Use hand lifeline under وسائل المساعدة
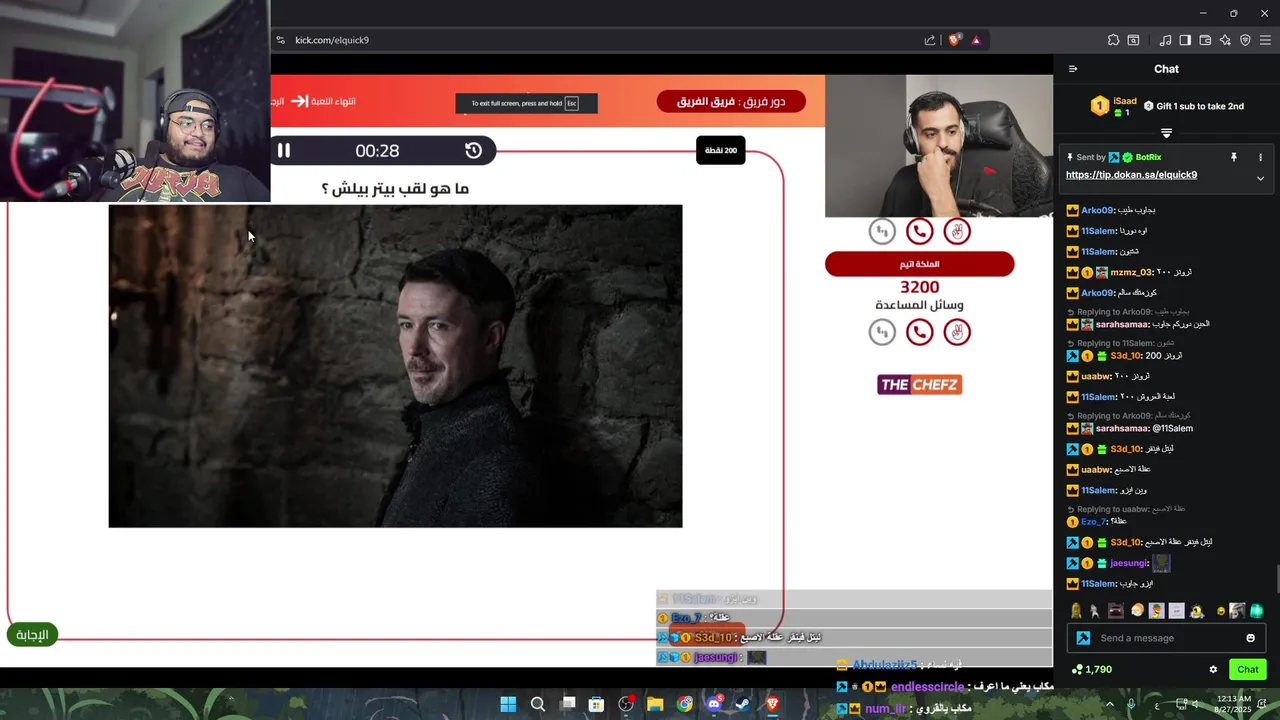Image resolution: width=1280 pixels, height=720 pixels. tap(957, 332)
